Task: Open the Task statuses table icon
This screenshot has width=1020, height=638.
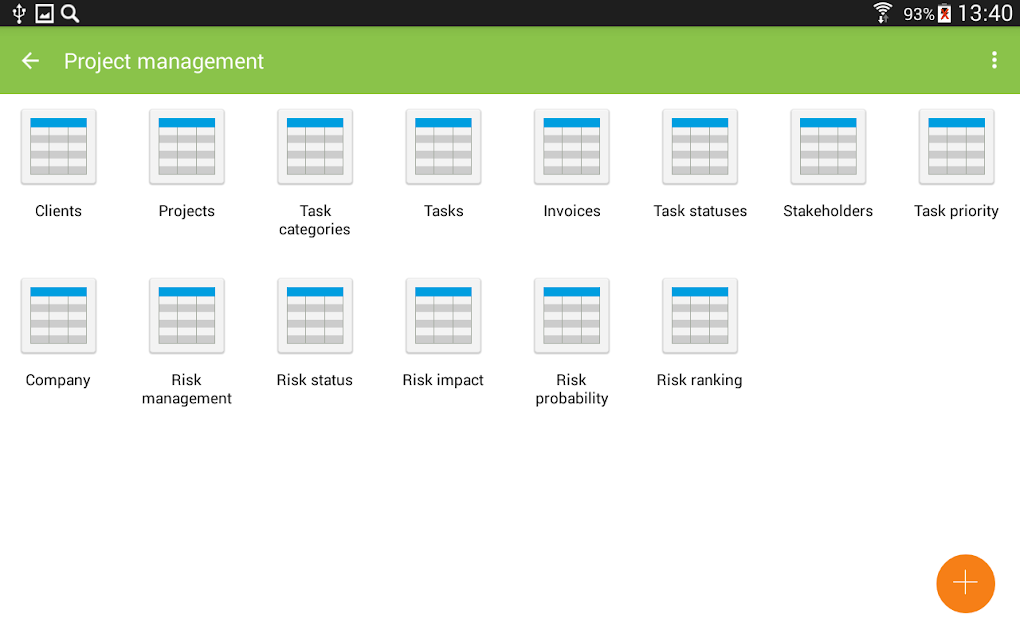Action: pyautogui.click(x=700, y=147)
